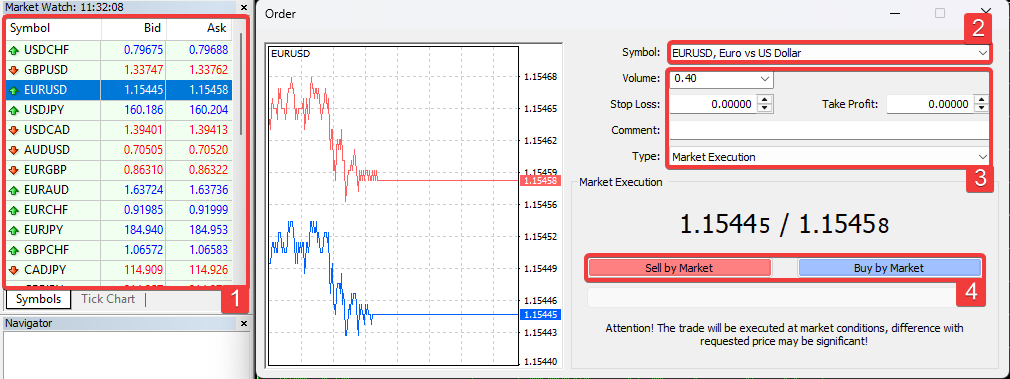Viewport: 1010px width, 379px height.
Task: Click into the Comment field
Action: pos(830,130)
